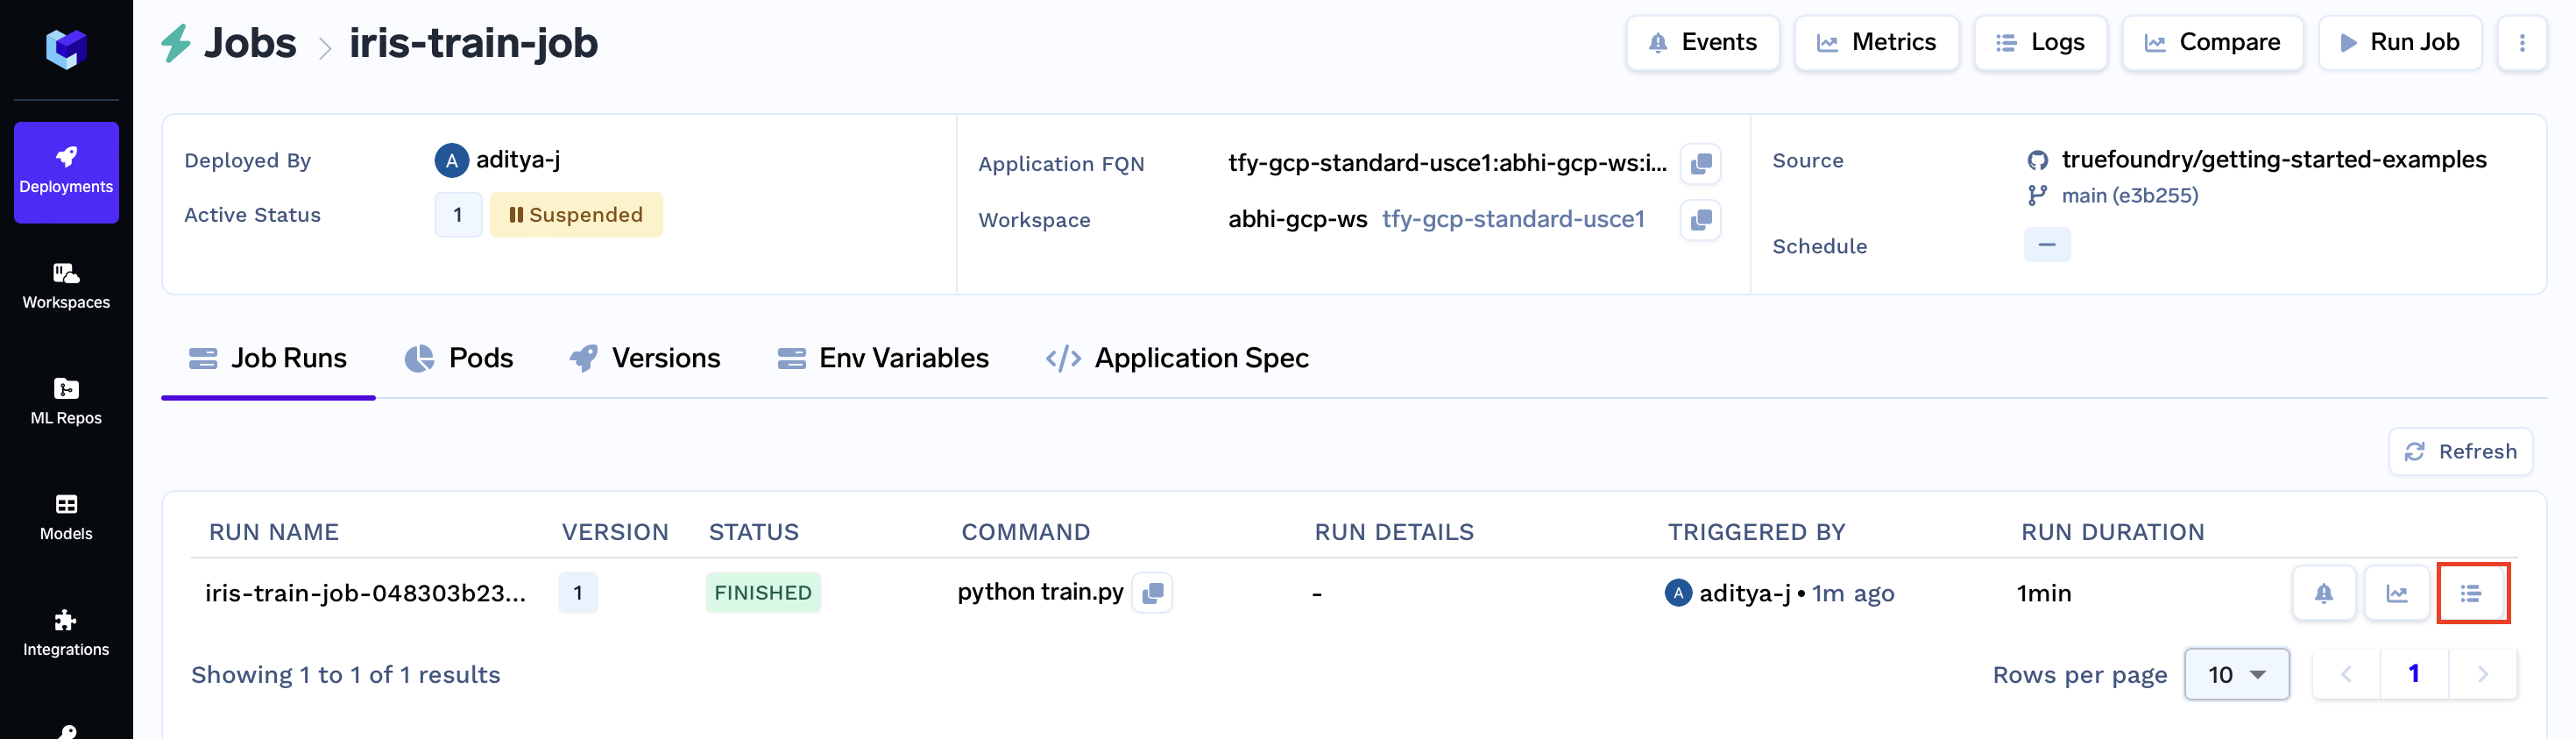The width and height of the screenshot is (2576, 739).
Task: Open the Rows per page dropdown
Action: pos(2237,674)
